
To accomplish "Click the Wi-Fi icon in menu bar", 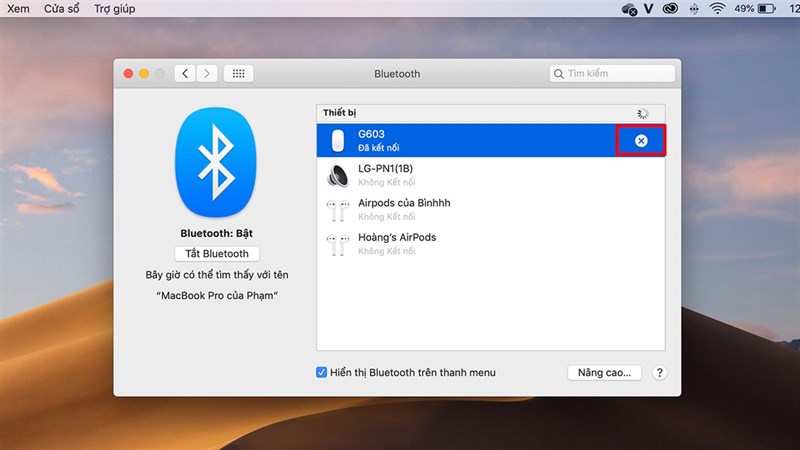I will (x=717, y=8).
